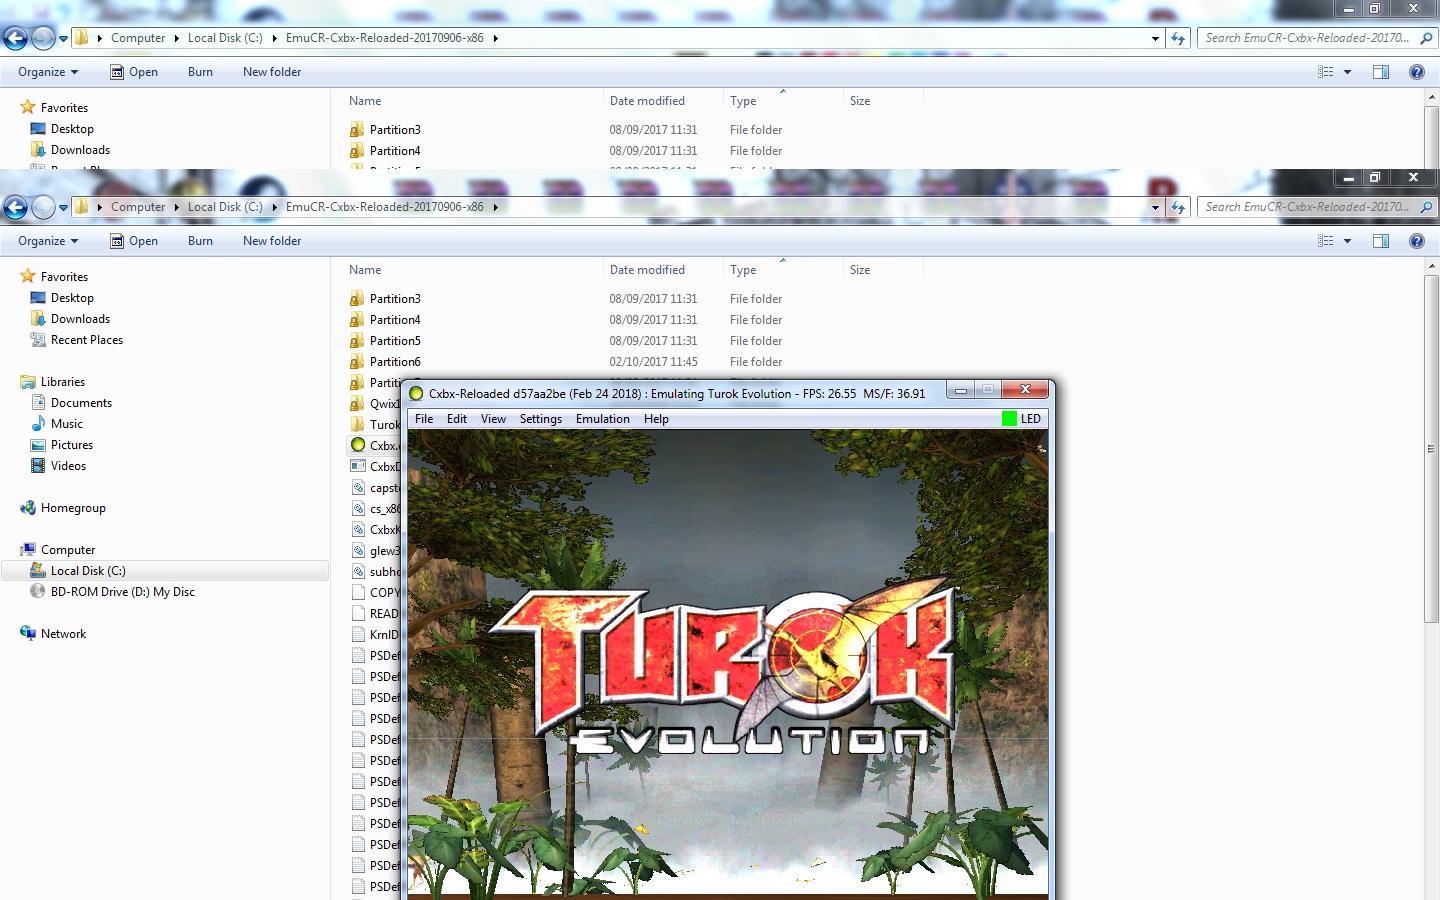Select the Partition6 folder name
This screenshot has width=1440, height=900.
395,362
